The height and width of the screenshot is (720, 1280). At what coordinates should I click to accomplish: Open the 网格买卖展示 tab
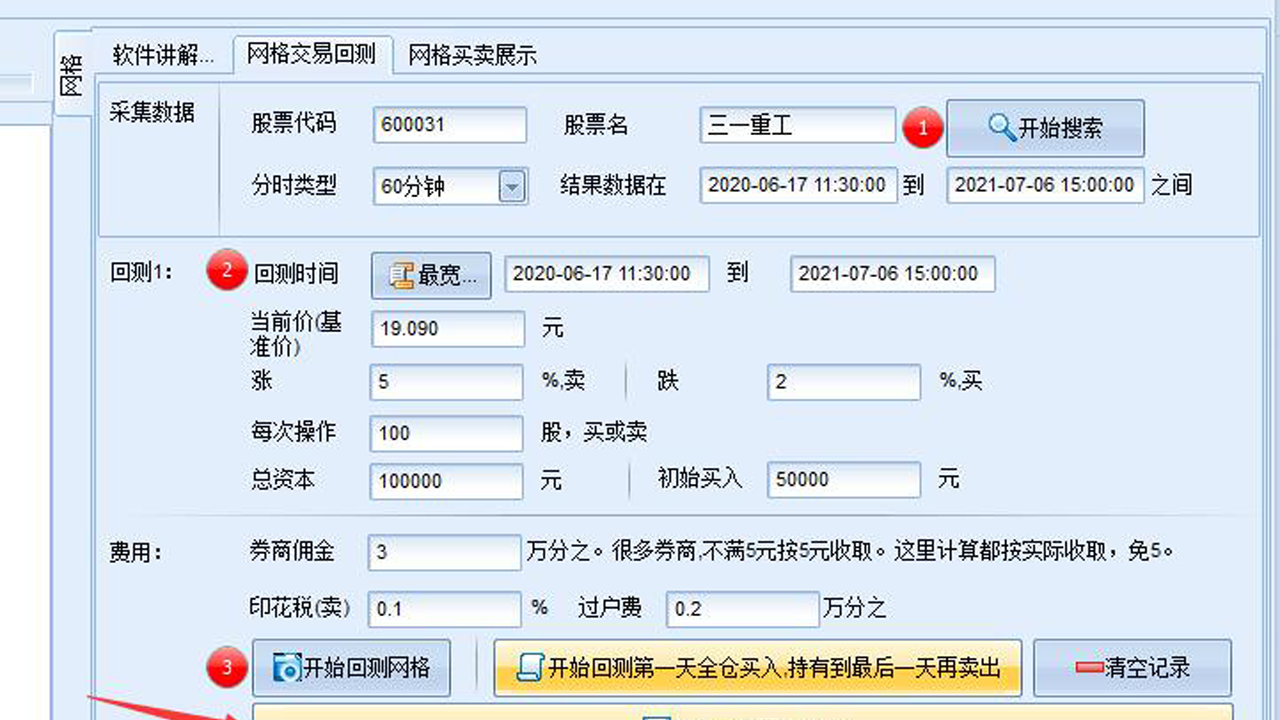click(x=473, y=56)
